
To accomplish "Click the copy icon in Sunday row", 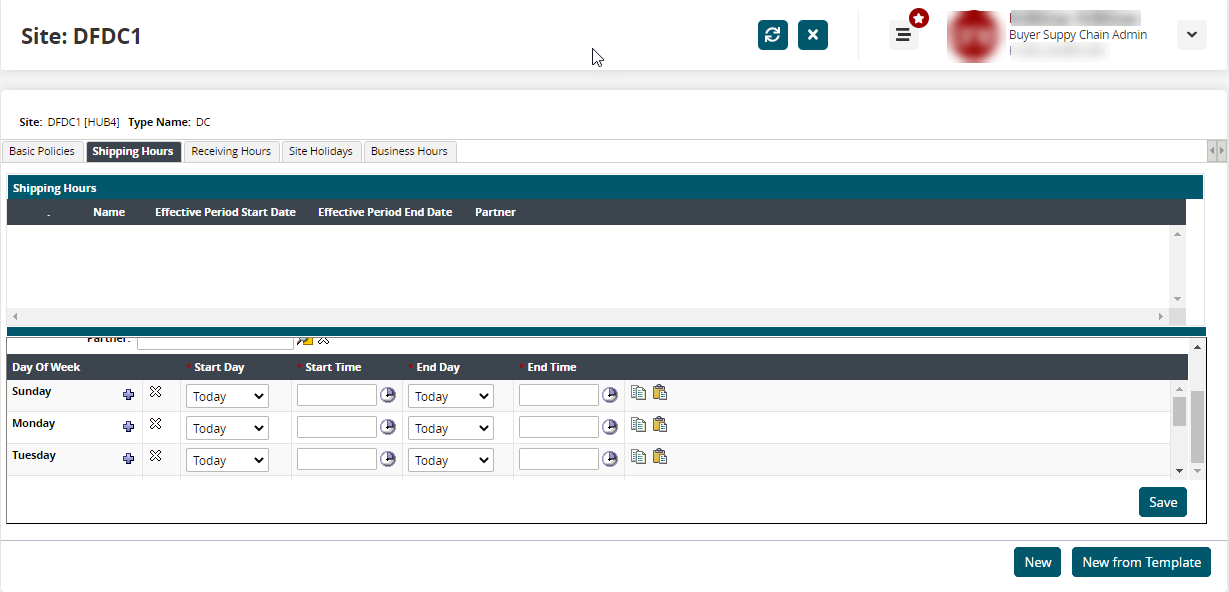I will (x=638, y=393).
